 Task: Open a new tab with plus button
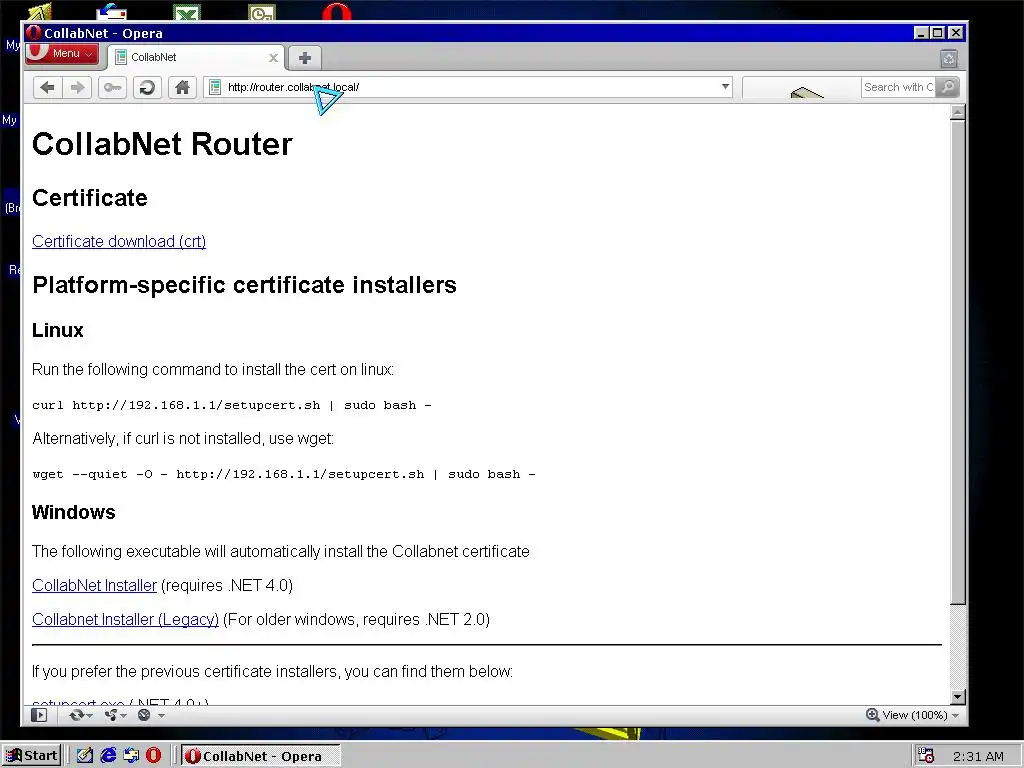click(x=304, y=57)
